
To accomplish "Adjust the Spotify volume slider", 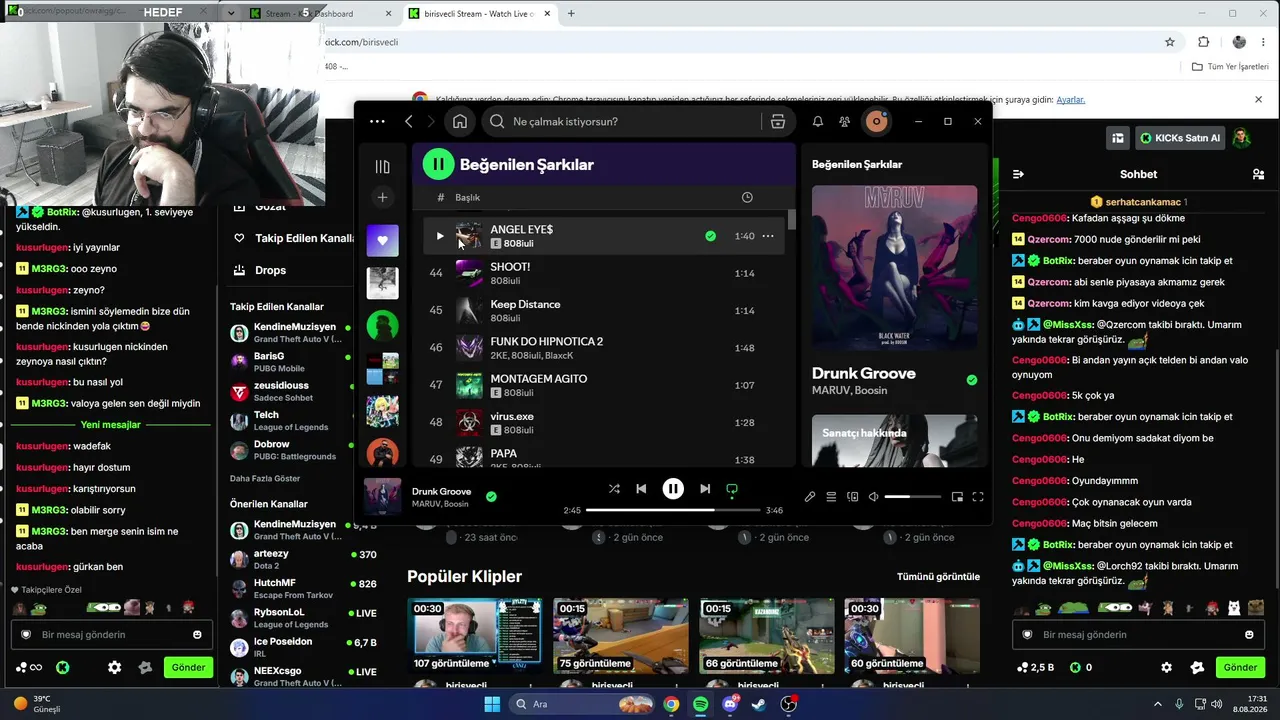I will click(912, 497).
